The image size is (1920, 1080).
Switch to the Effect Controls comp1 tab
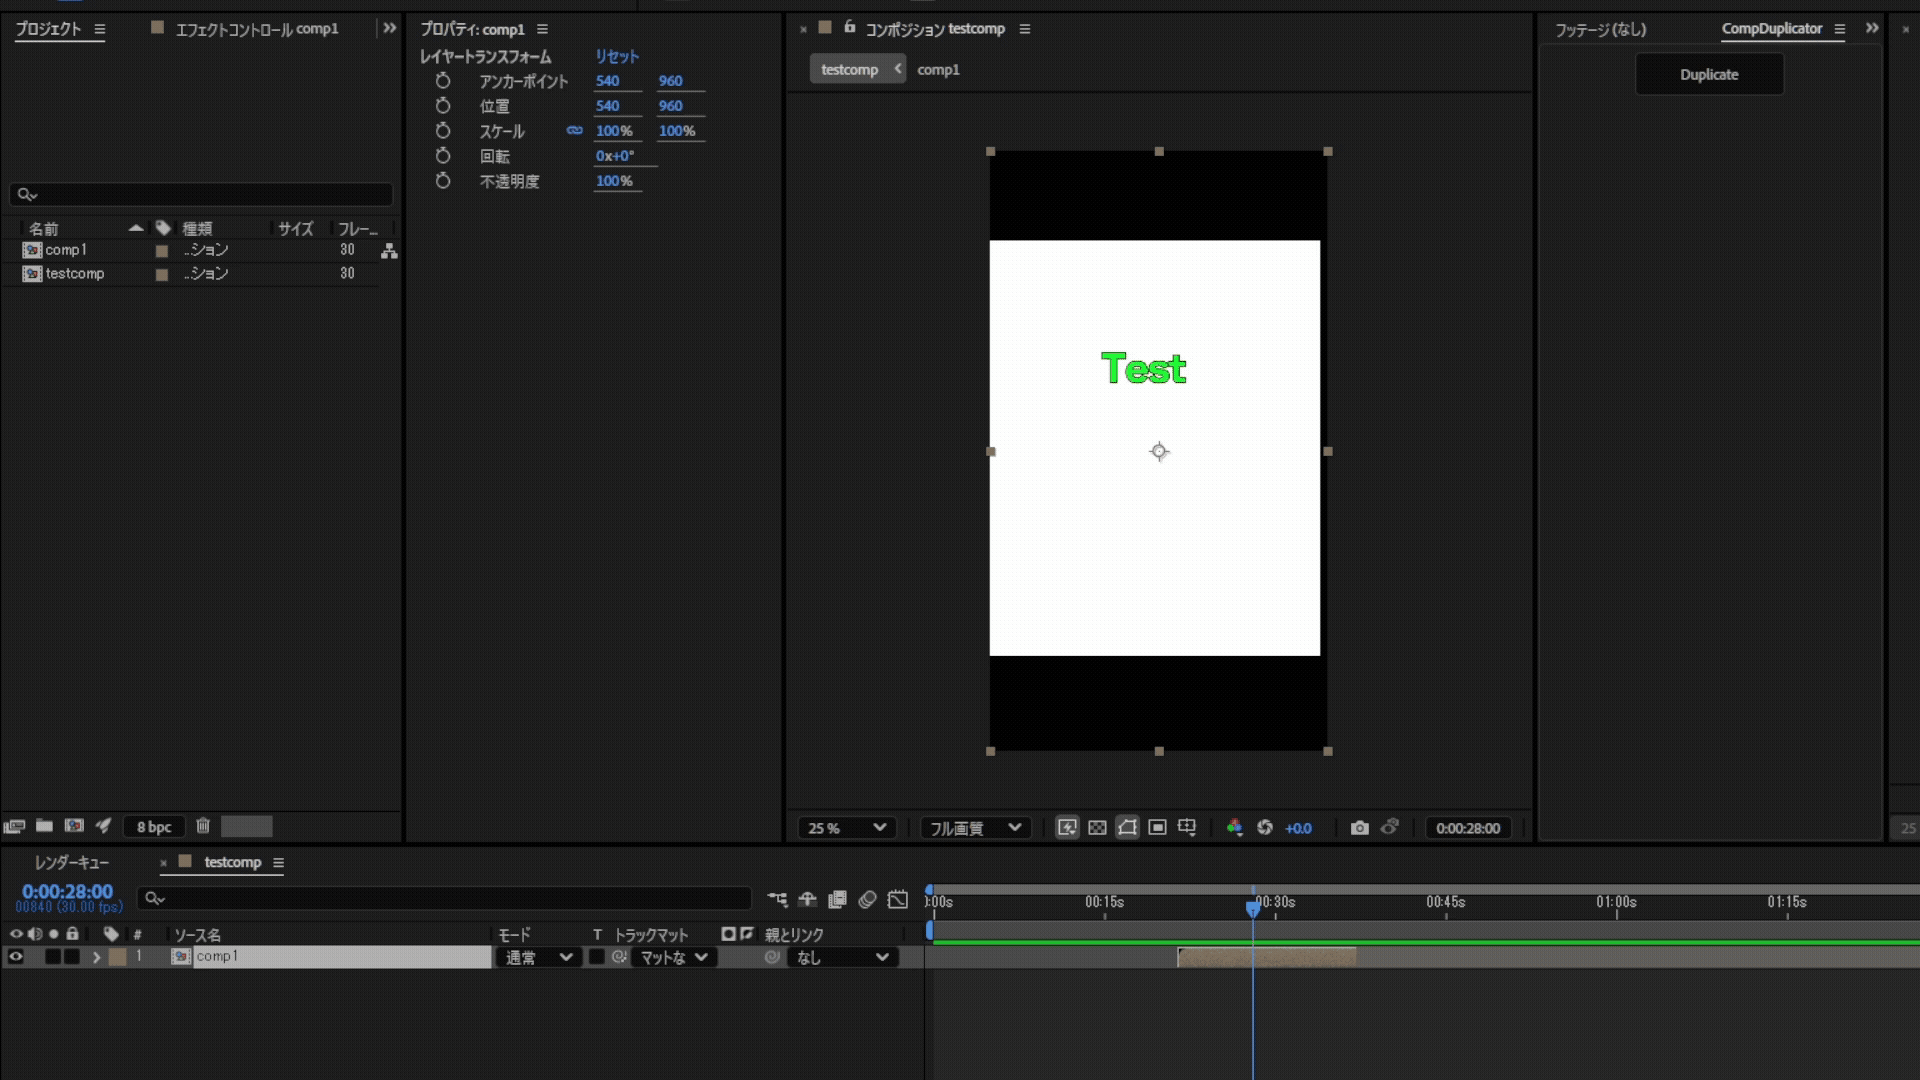click(x=256, y=29)
